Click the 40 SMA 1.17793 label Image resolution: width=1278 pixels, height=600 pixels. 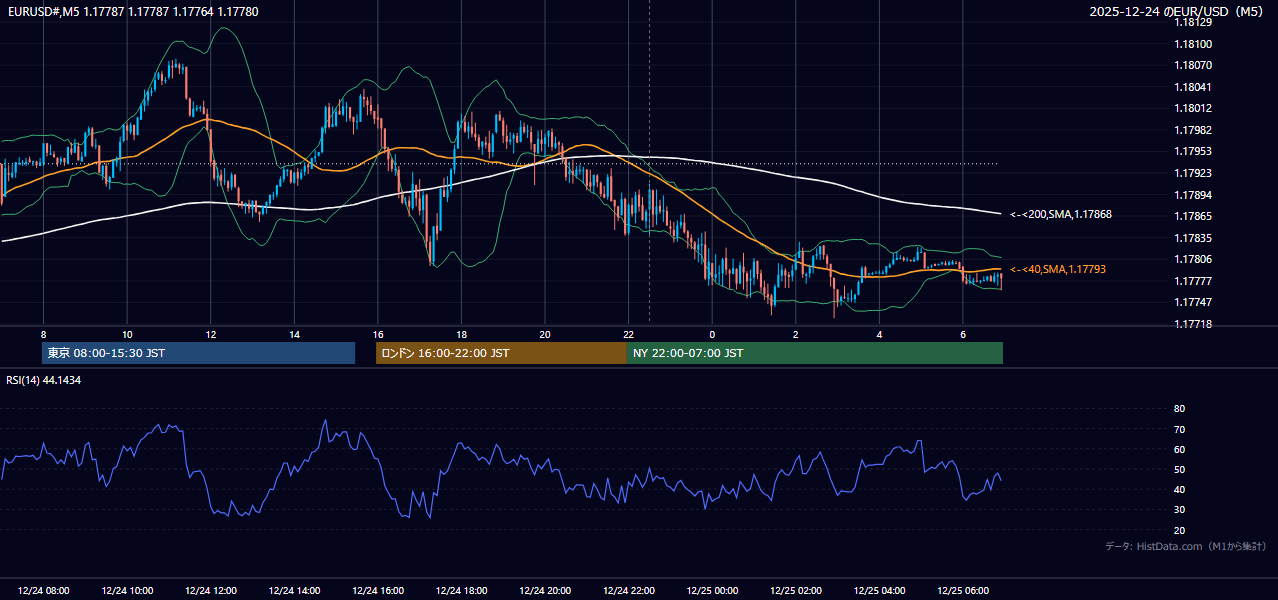[x=1058, y=270]
